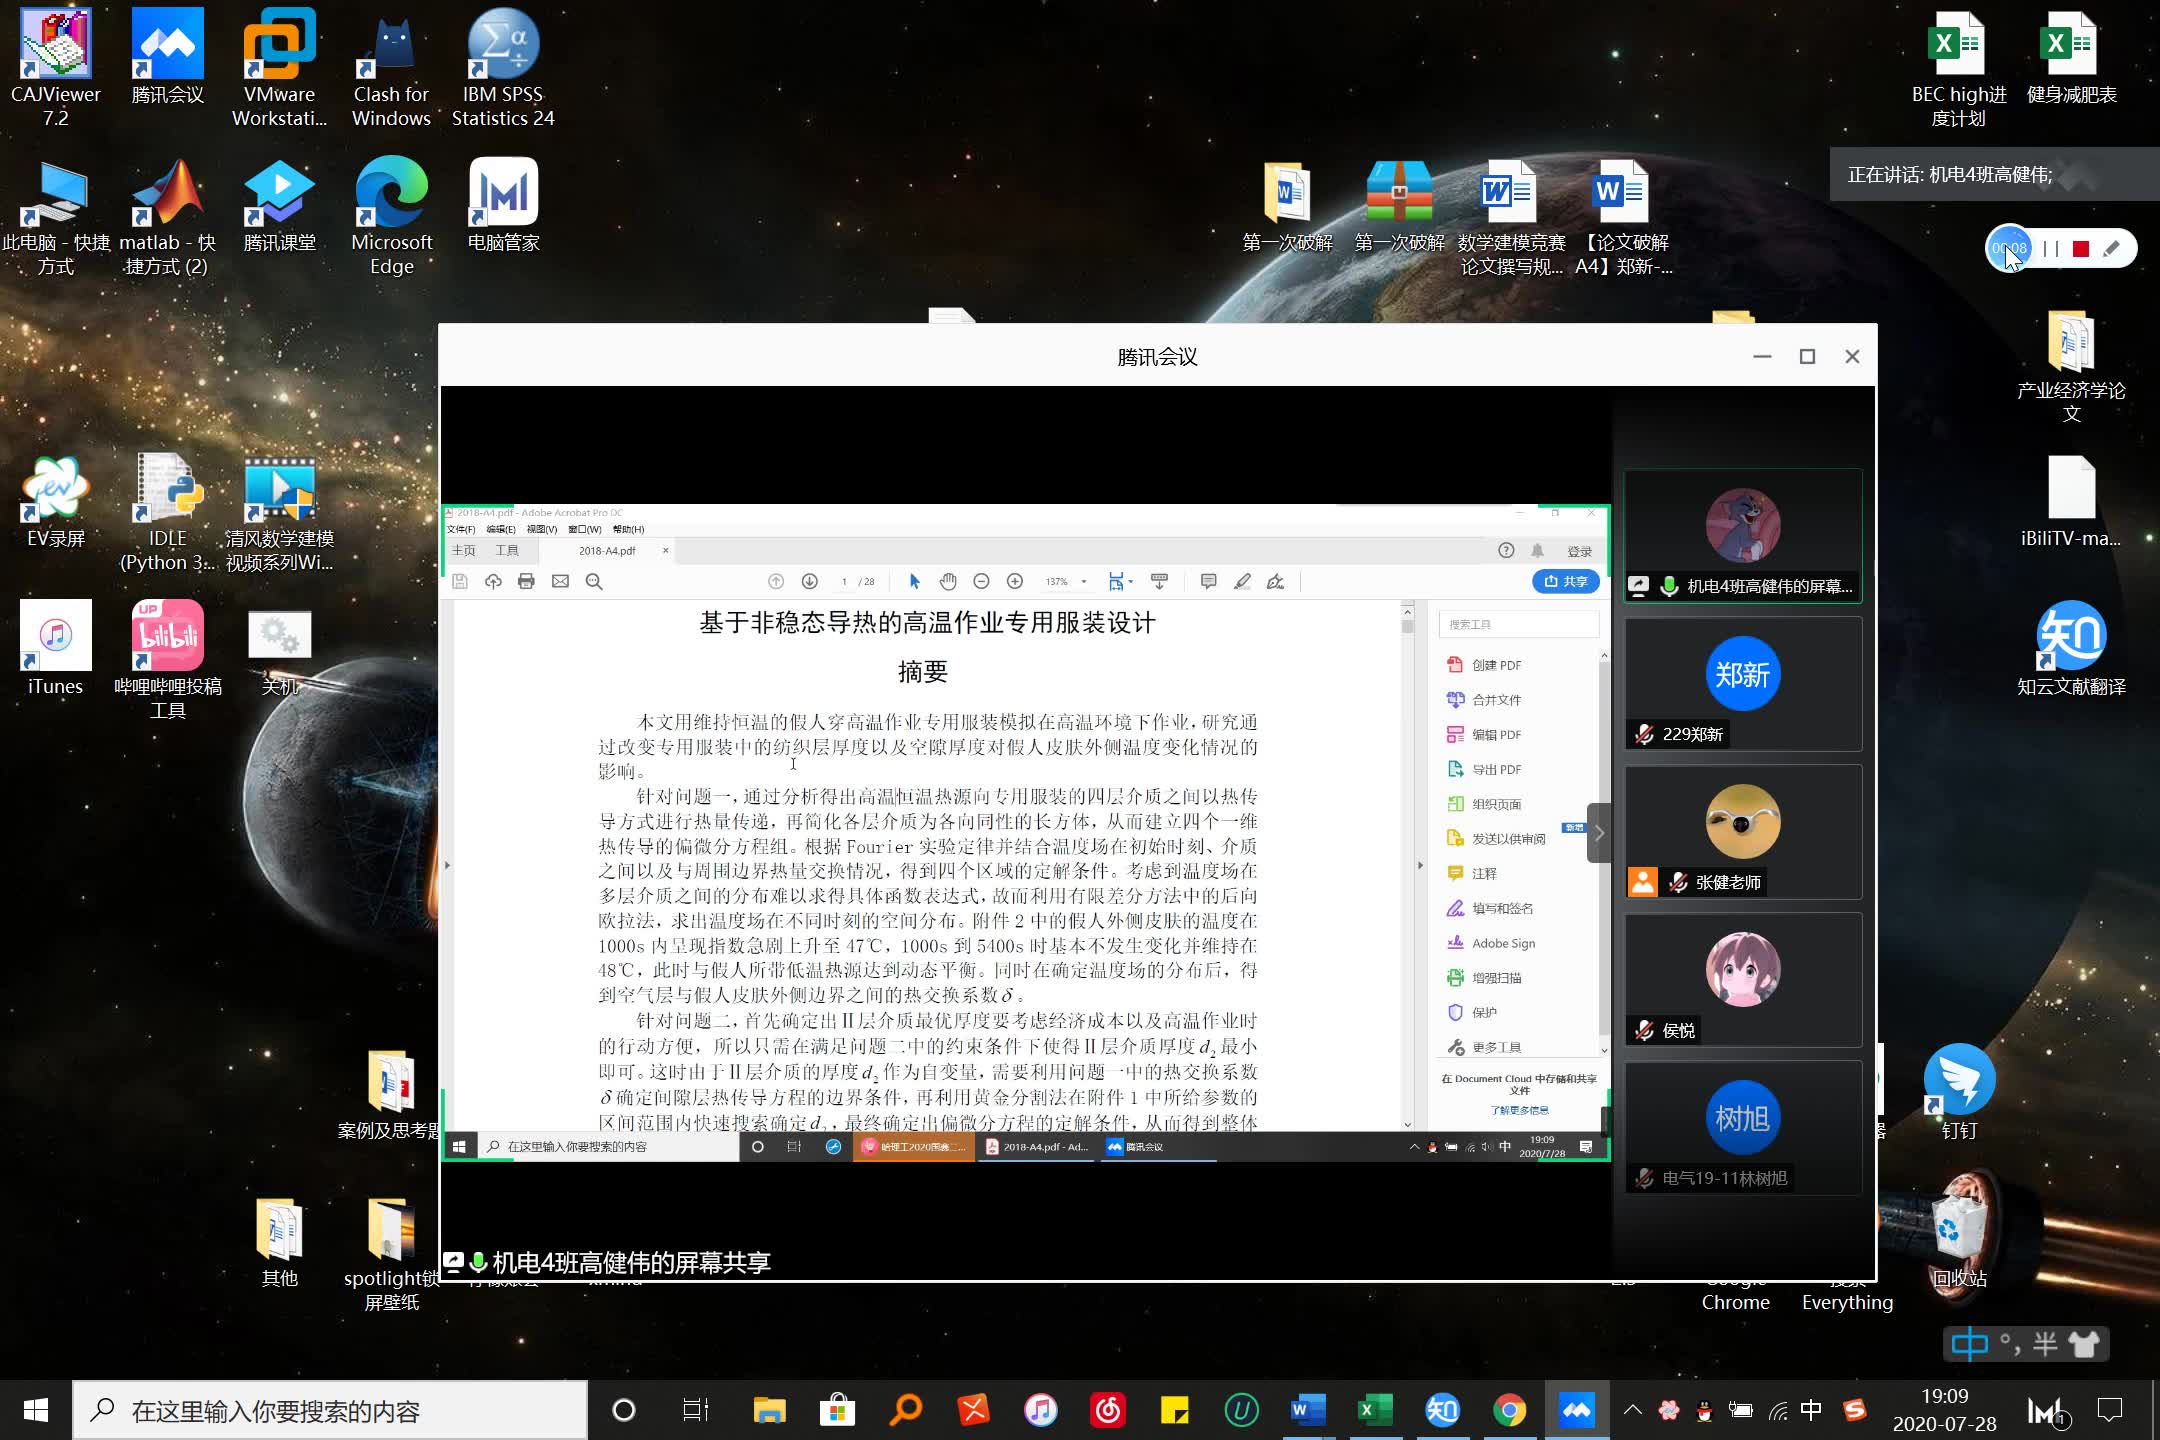Open the zoom percentage dropdown showing 137%
This screenshot has height=1440, width=2160.
[x=1083, y=582]
